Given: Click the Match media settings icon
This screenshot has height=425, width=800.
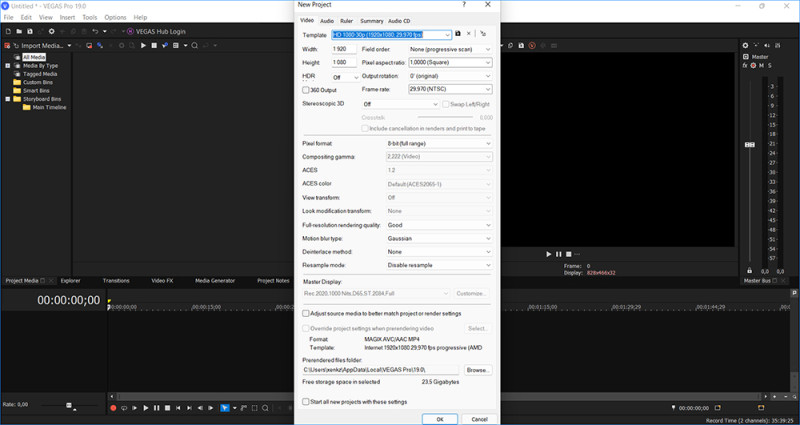Looking at the screenshot, I should 483,34.
